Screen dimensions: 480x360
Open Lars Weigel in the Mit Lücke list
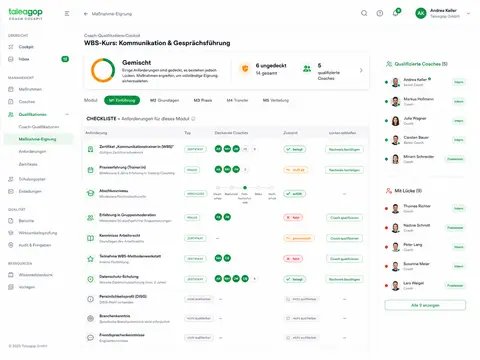click(x=425, y=285)
